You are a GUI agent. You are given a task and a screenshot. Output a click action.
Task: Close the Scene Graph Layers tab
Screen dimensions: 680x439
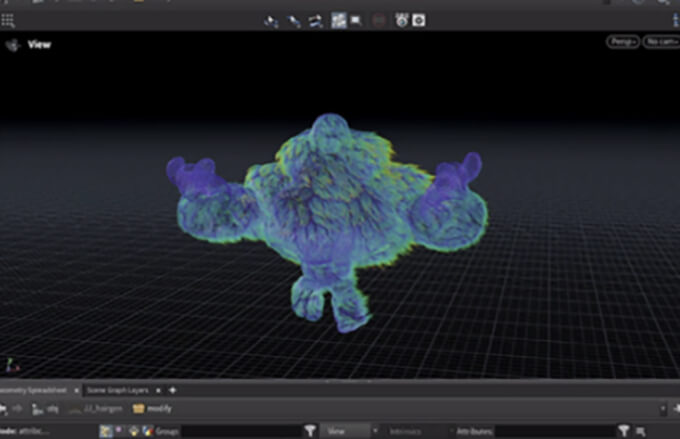[160, 389]
